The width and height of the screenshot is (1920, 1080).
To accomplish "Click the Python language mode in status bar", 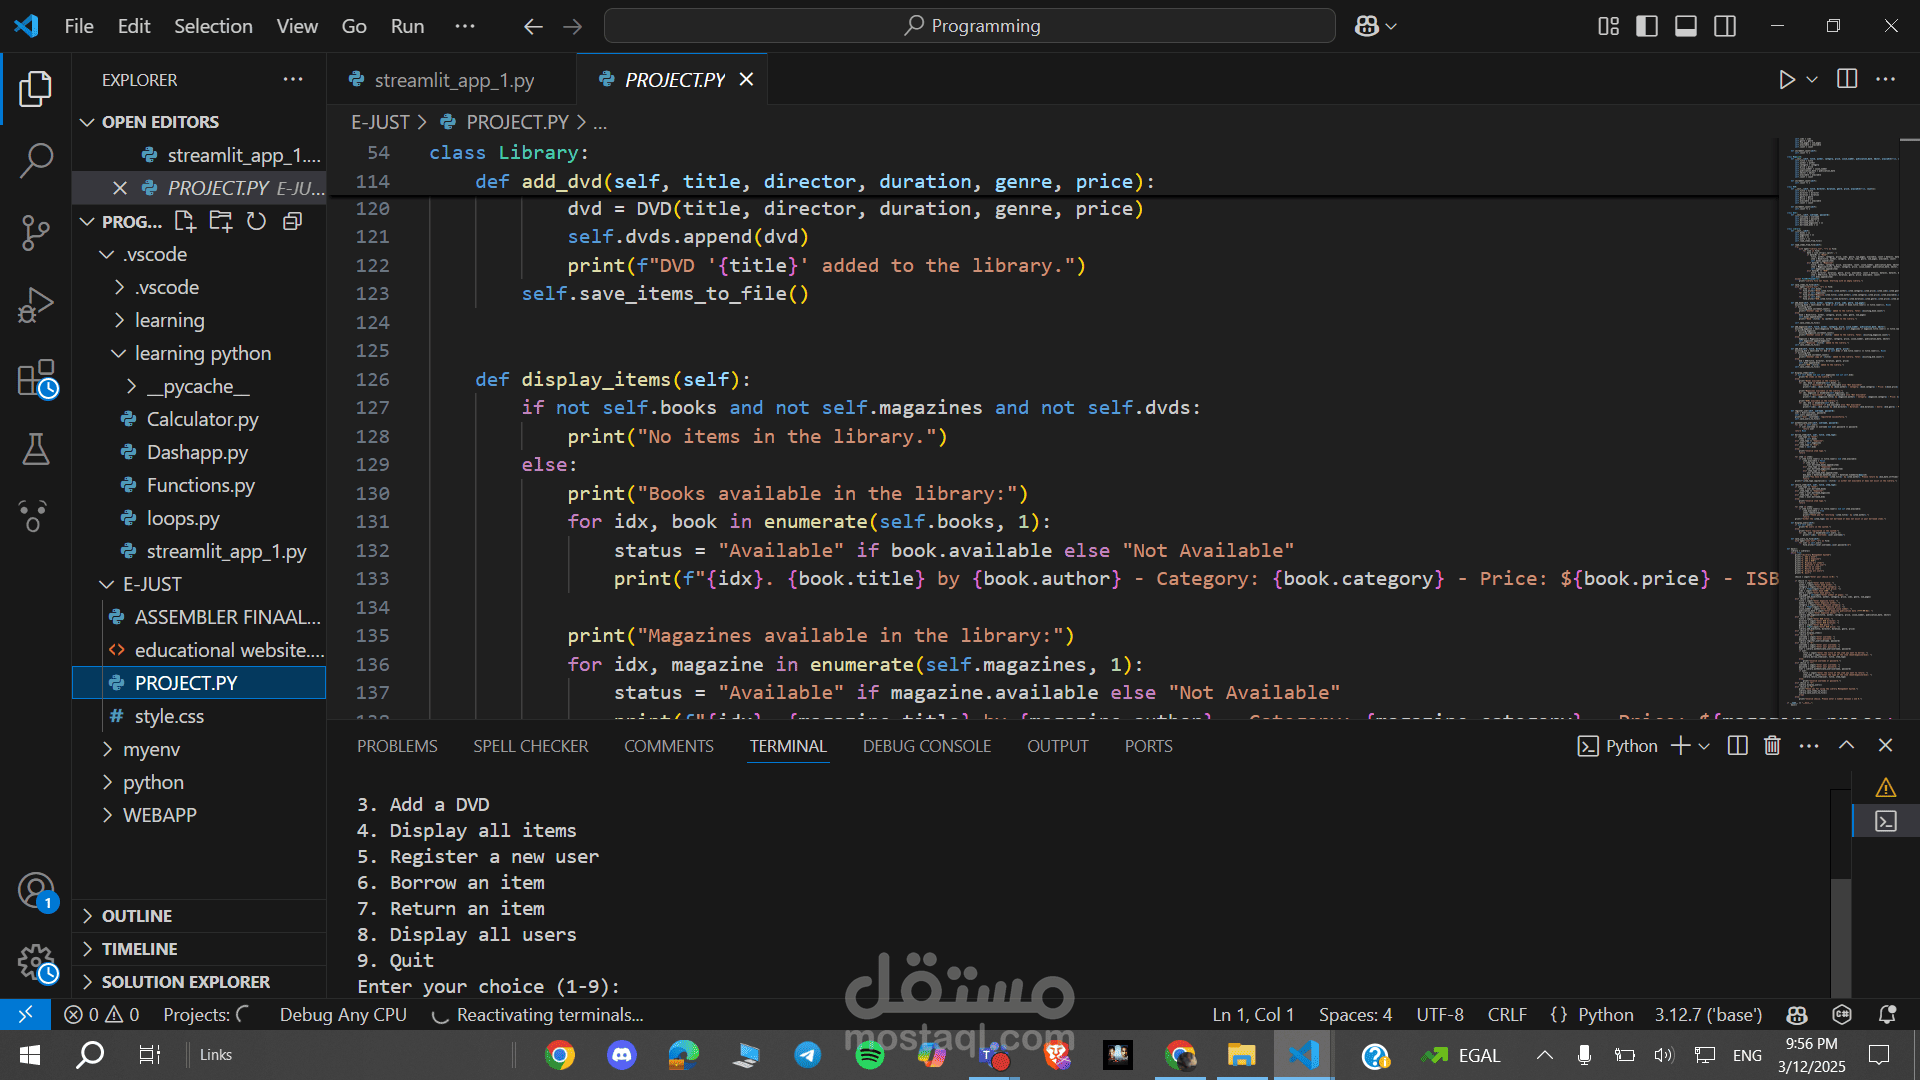I will [1605, 1015].
